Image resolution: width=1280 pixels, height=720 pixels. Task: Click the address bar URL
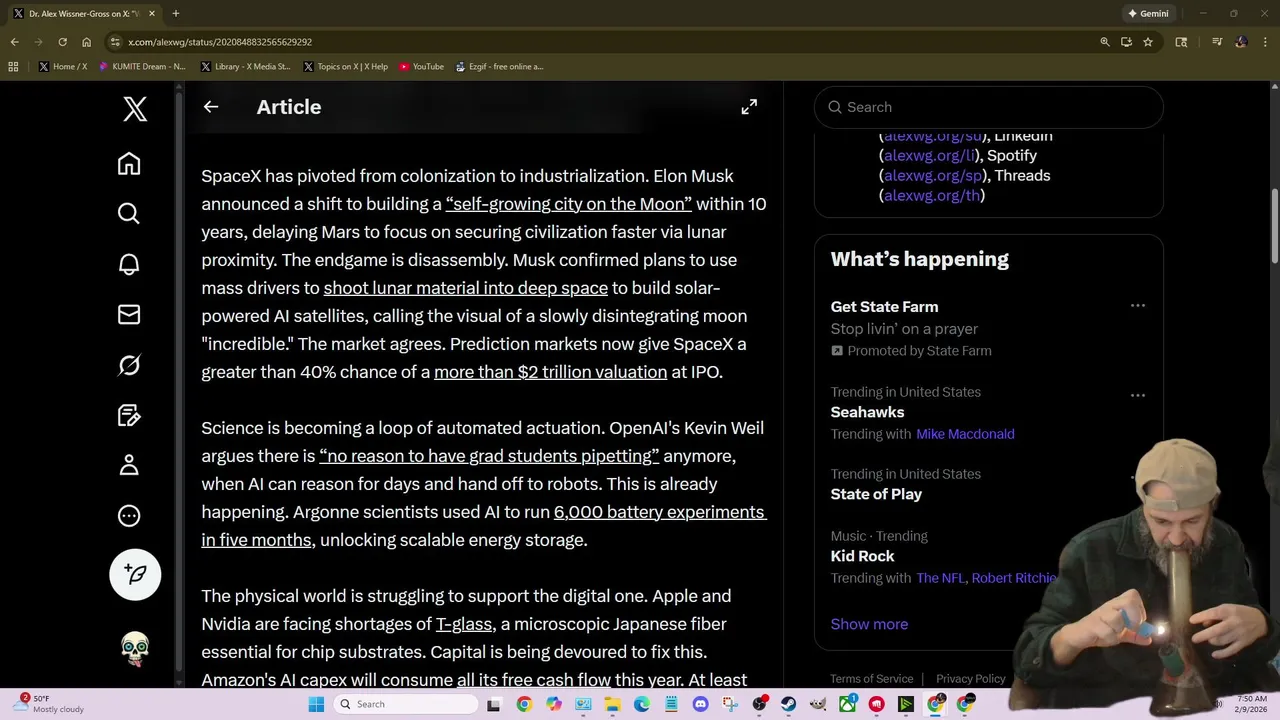[220, 42]
